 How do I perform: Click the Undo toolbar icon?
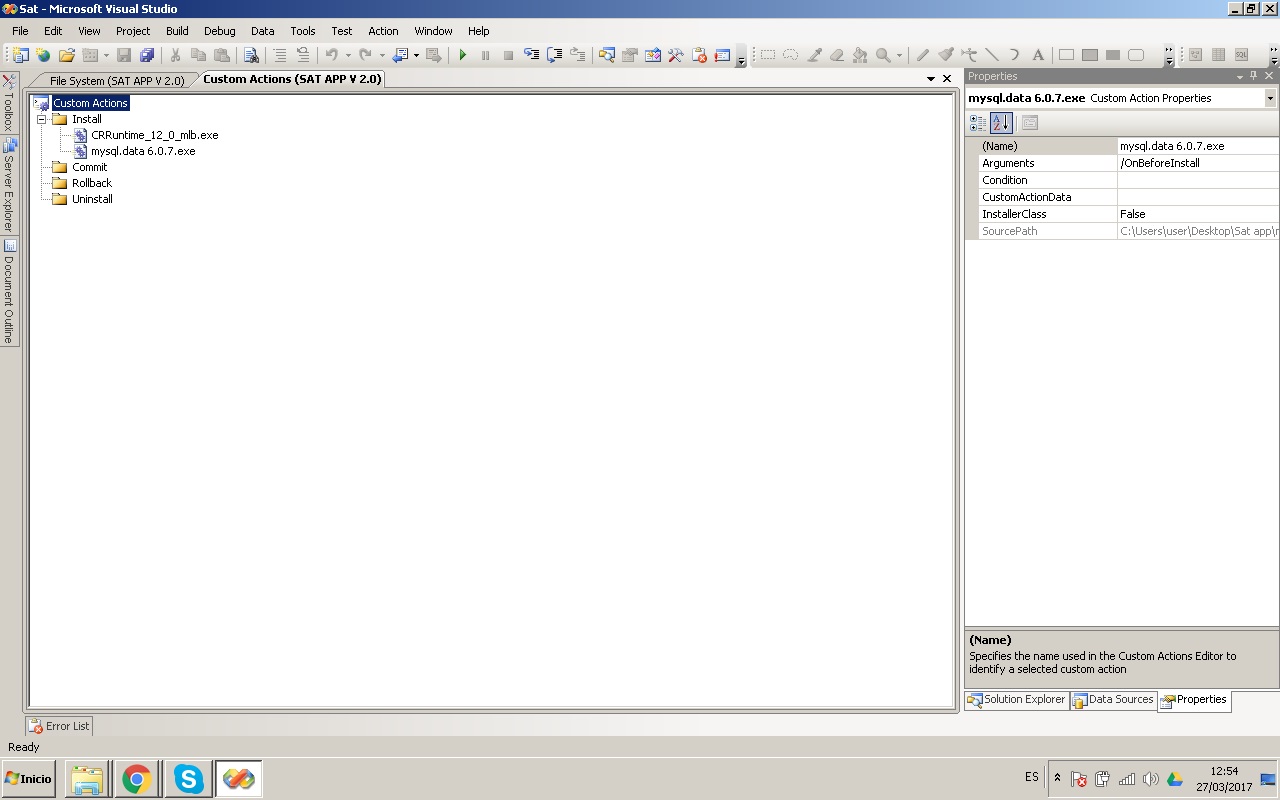[x=332, y=55]
